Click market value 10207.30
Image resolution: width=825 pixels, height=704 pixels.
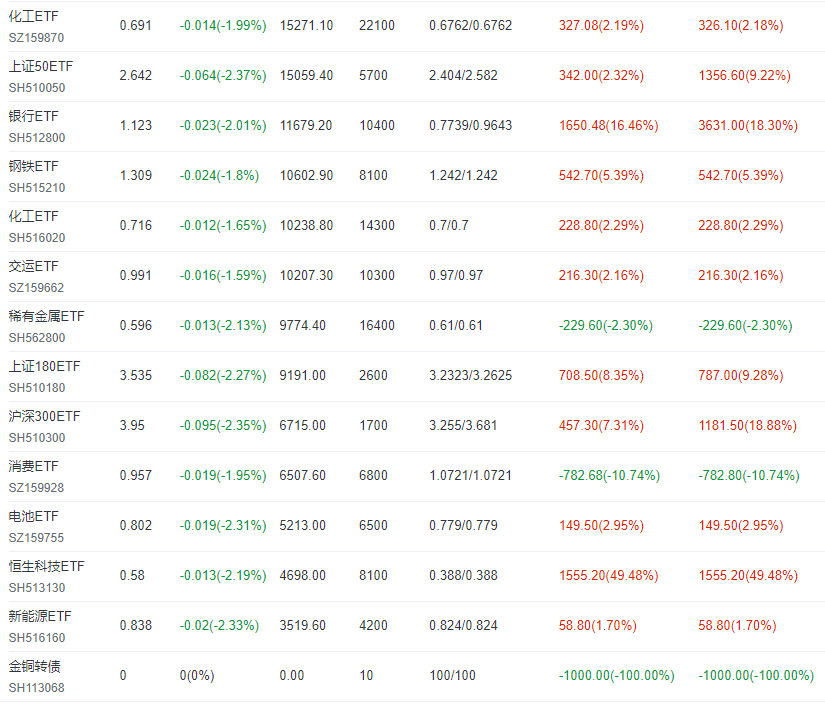click(306, 276)
